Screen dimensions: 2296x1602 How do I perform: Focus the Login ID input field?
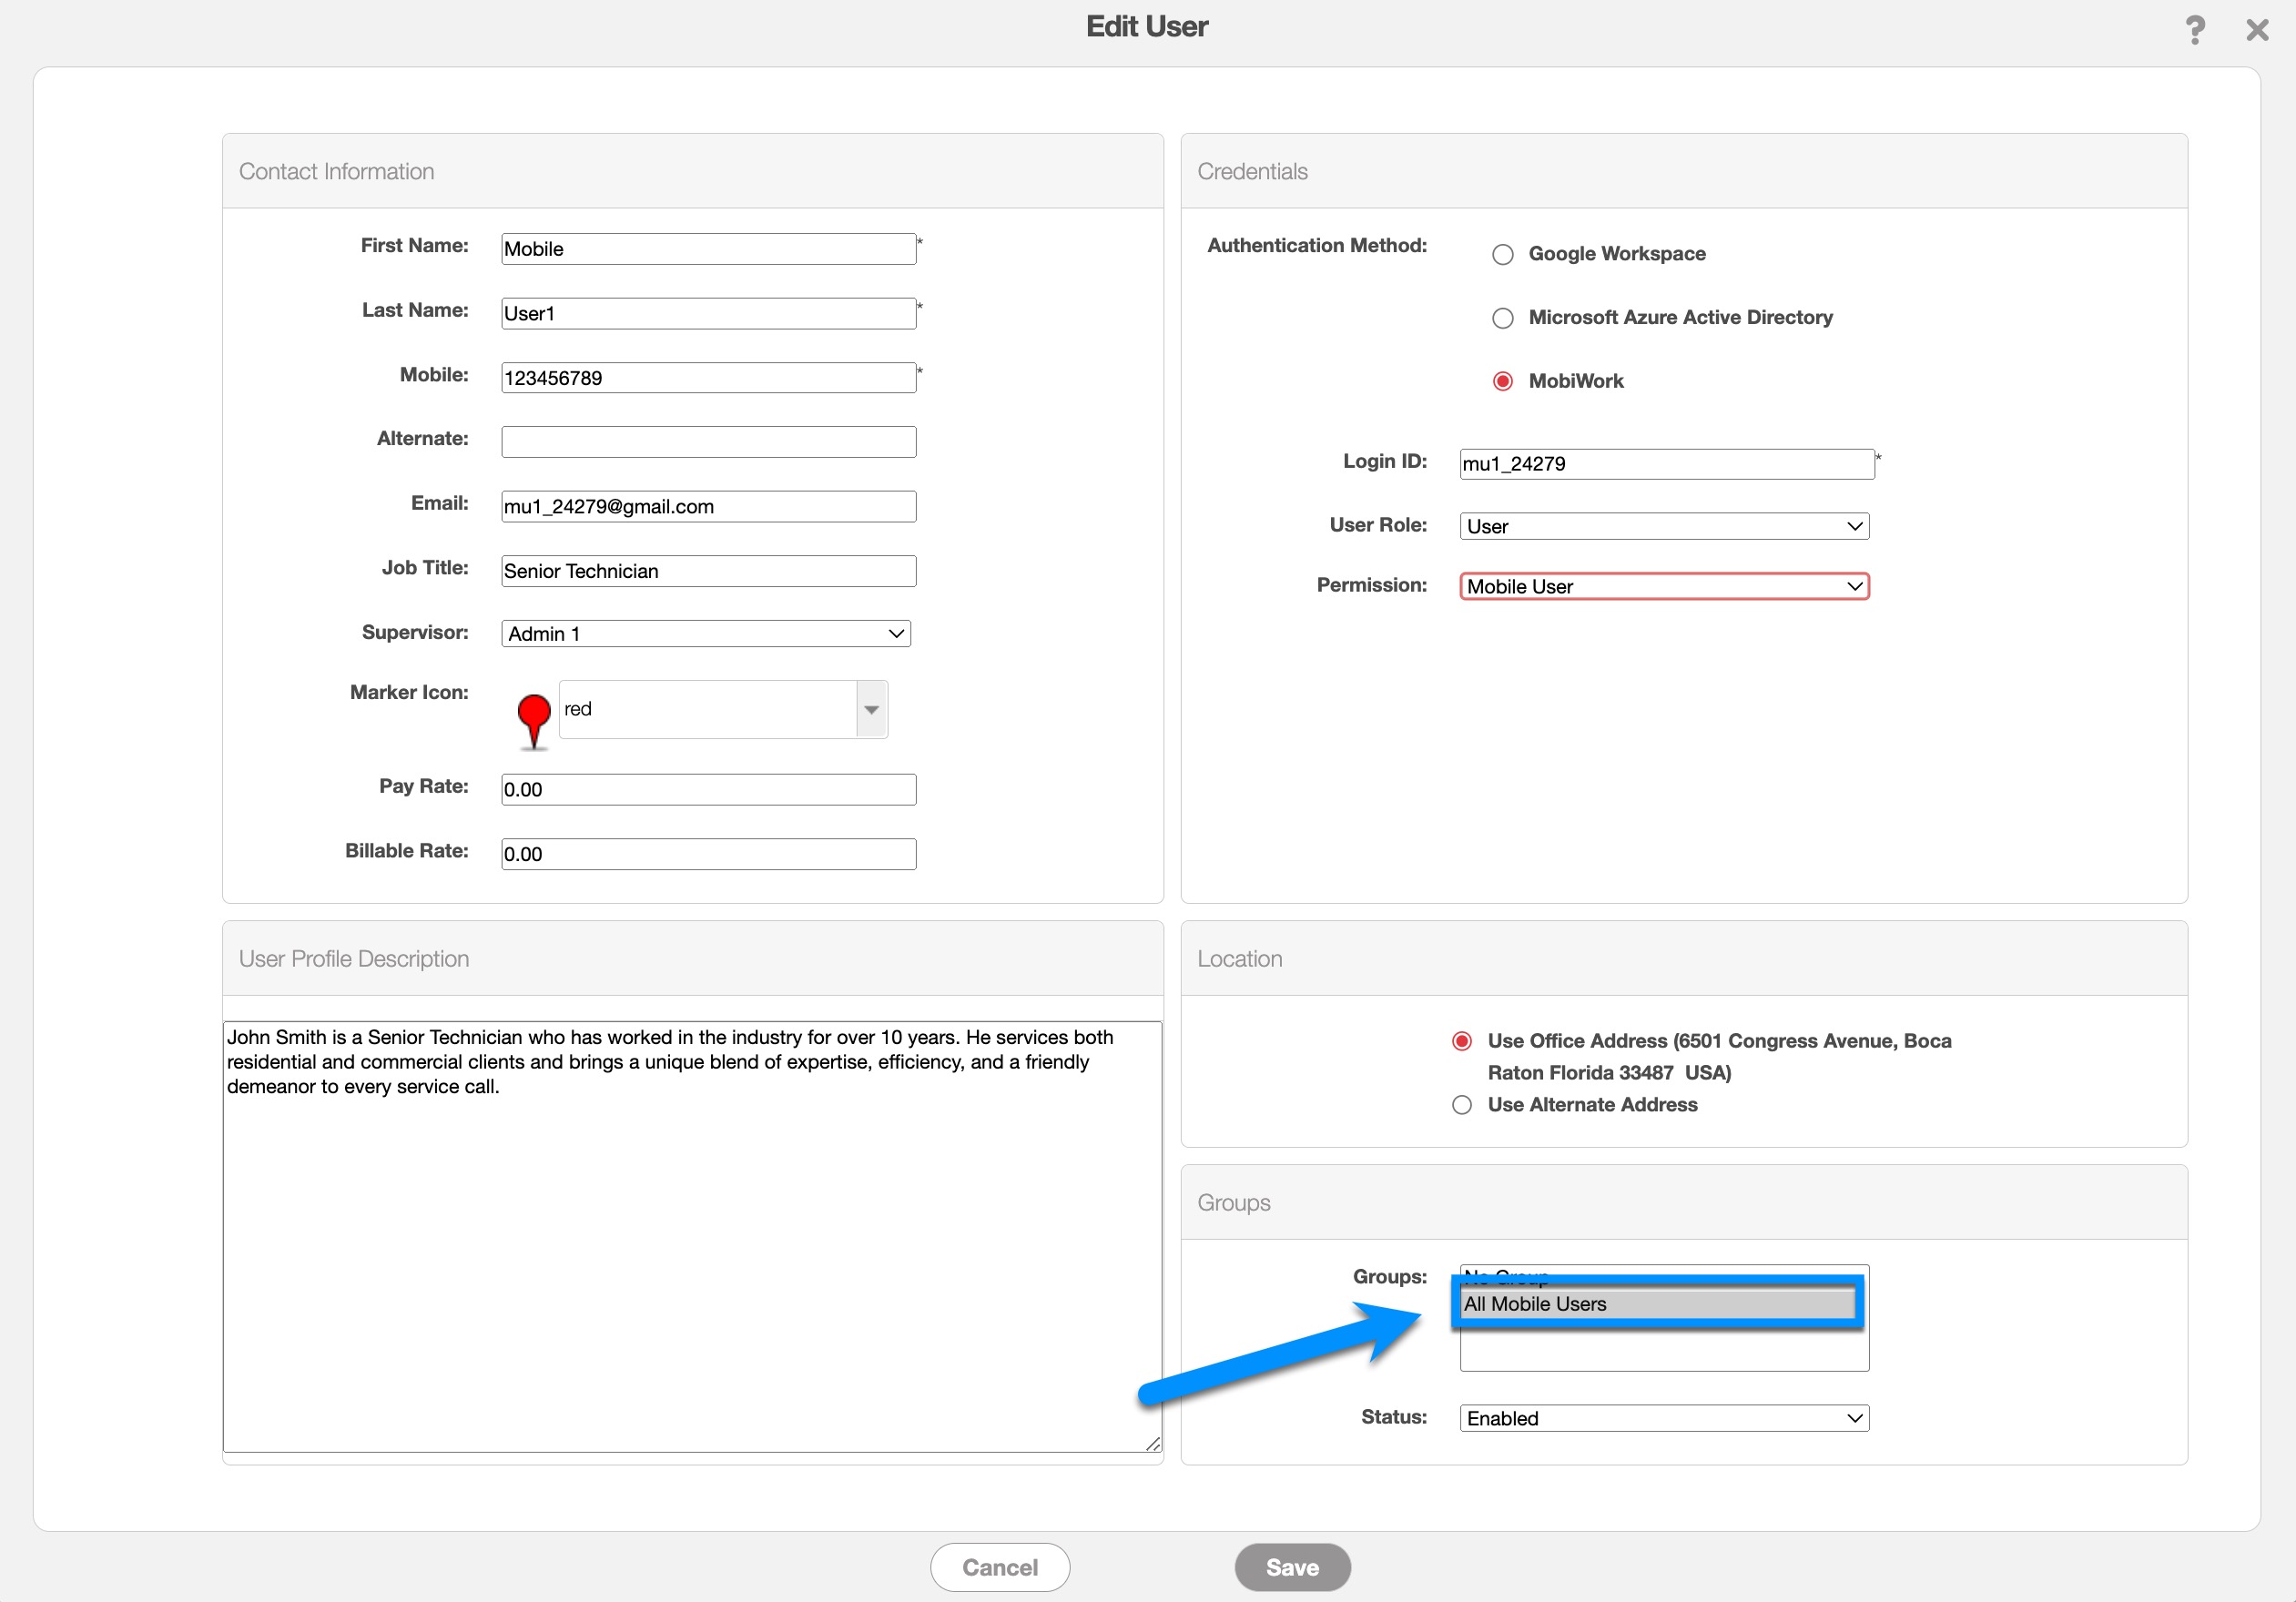1666,464
